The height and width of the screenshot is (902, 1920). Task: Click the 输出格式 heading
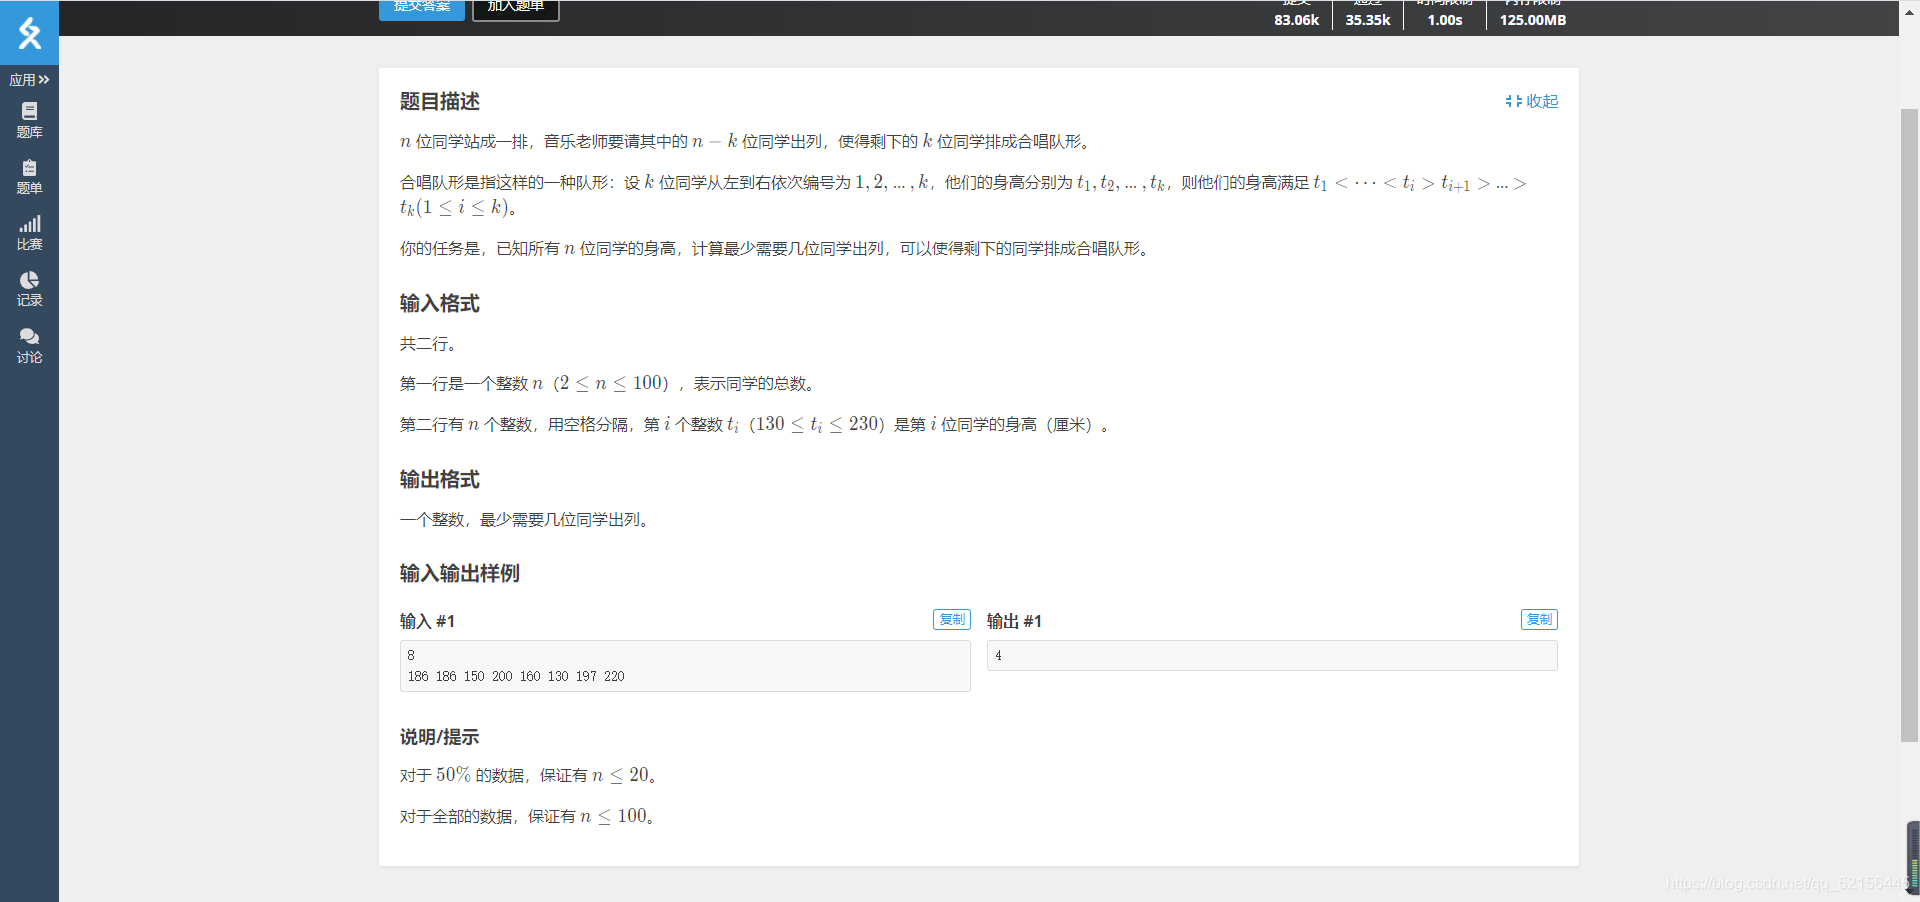(440, 479)
